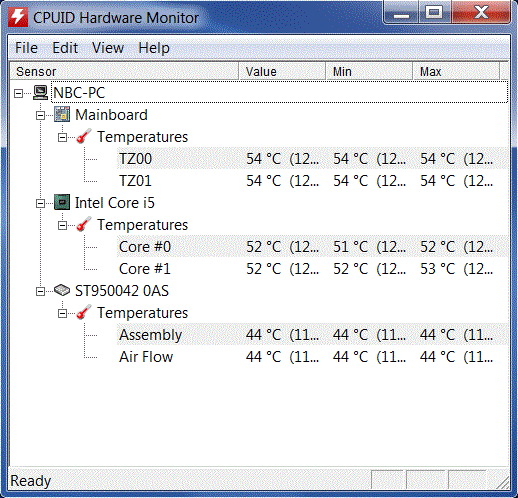Viewport: 518px width, 498px height.
Task: Click the Mainboard Temperatures thermometer icon
Action: coord(84,137)
